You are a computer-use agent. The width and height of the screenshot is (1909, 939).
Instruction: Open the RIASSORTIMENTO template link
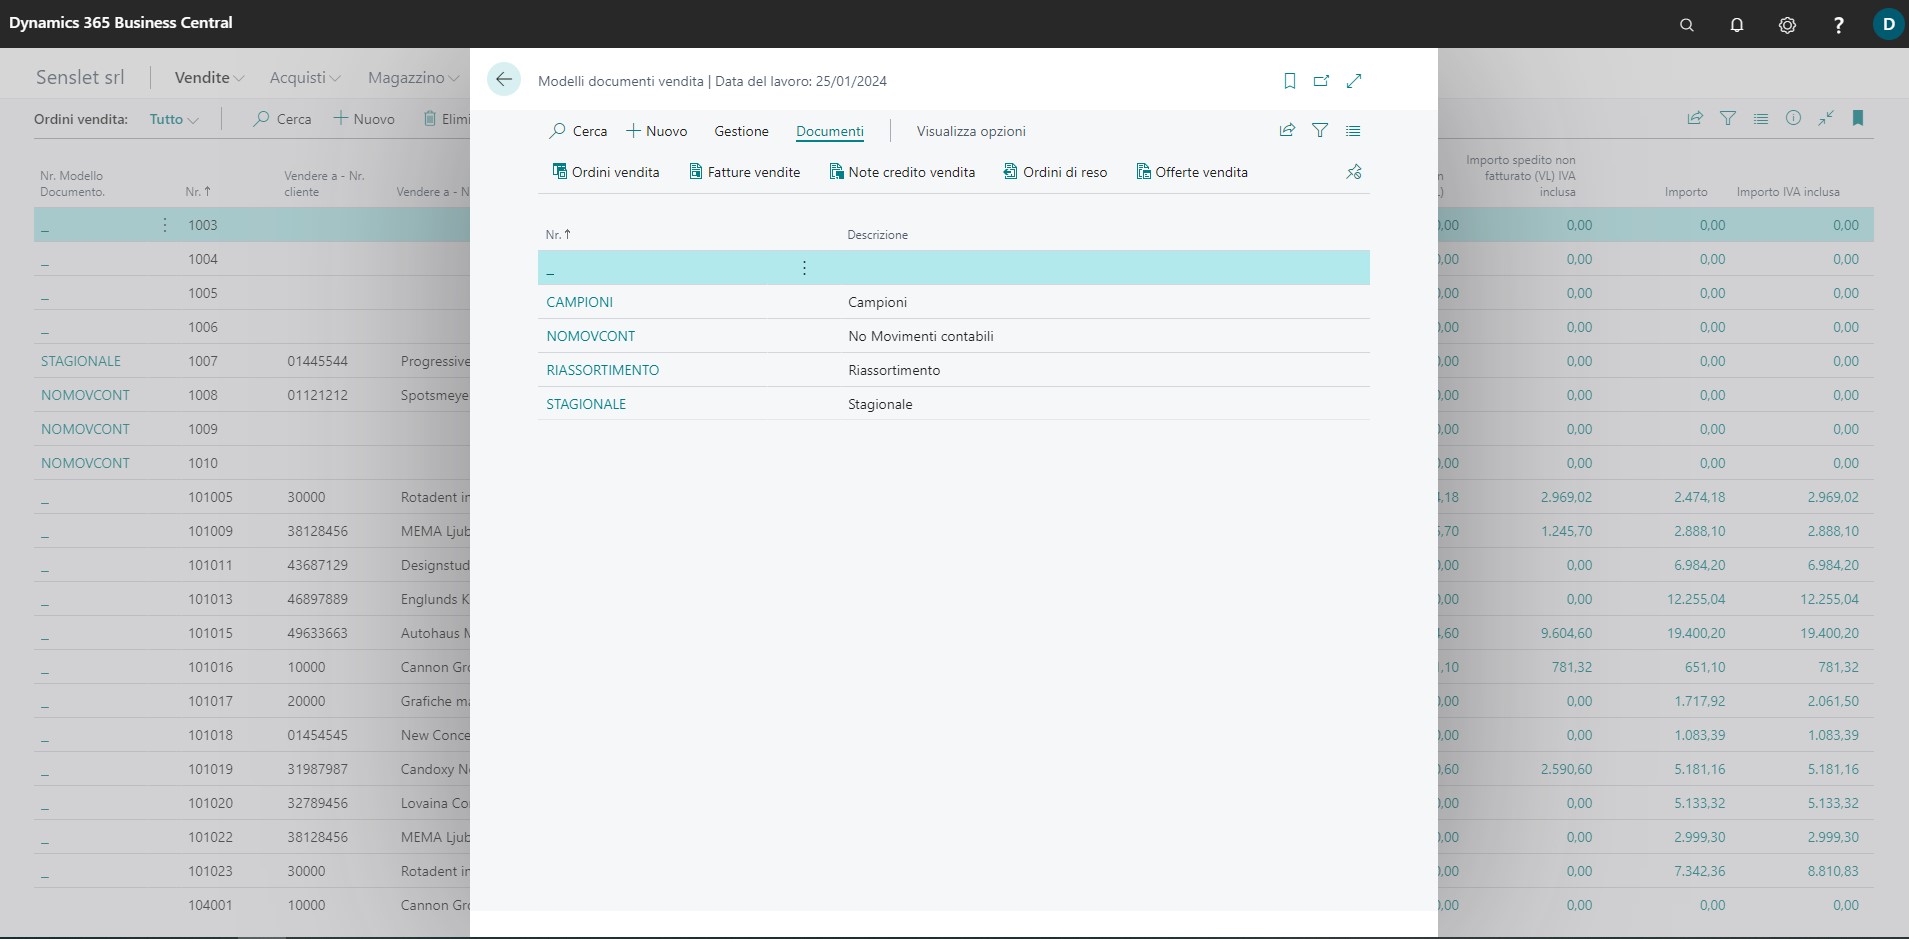pyautogui.click(x=602, y=370)
